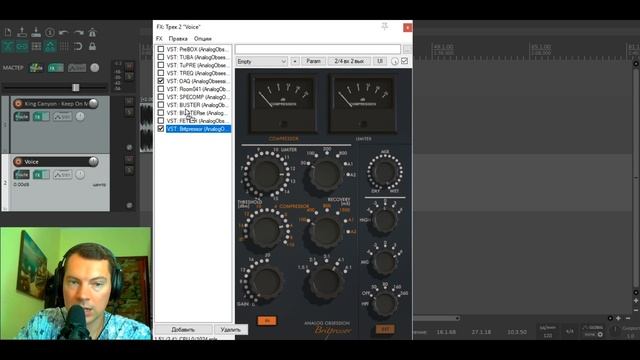Image resolution: width=640 pixels, height=360 pixels.
Task: Click the 2/4 вх 2 вых routing button
Action: (x=349, y=61)
